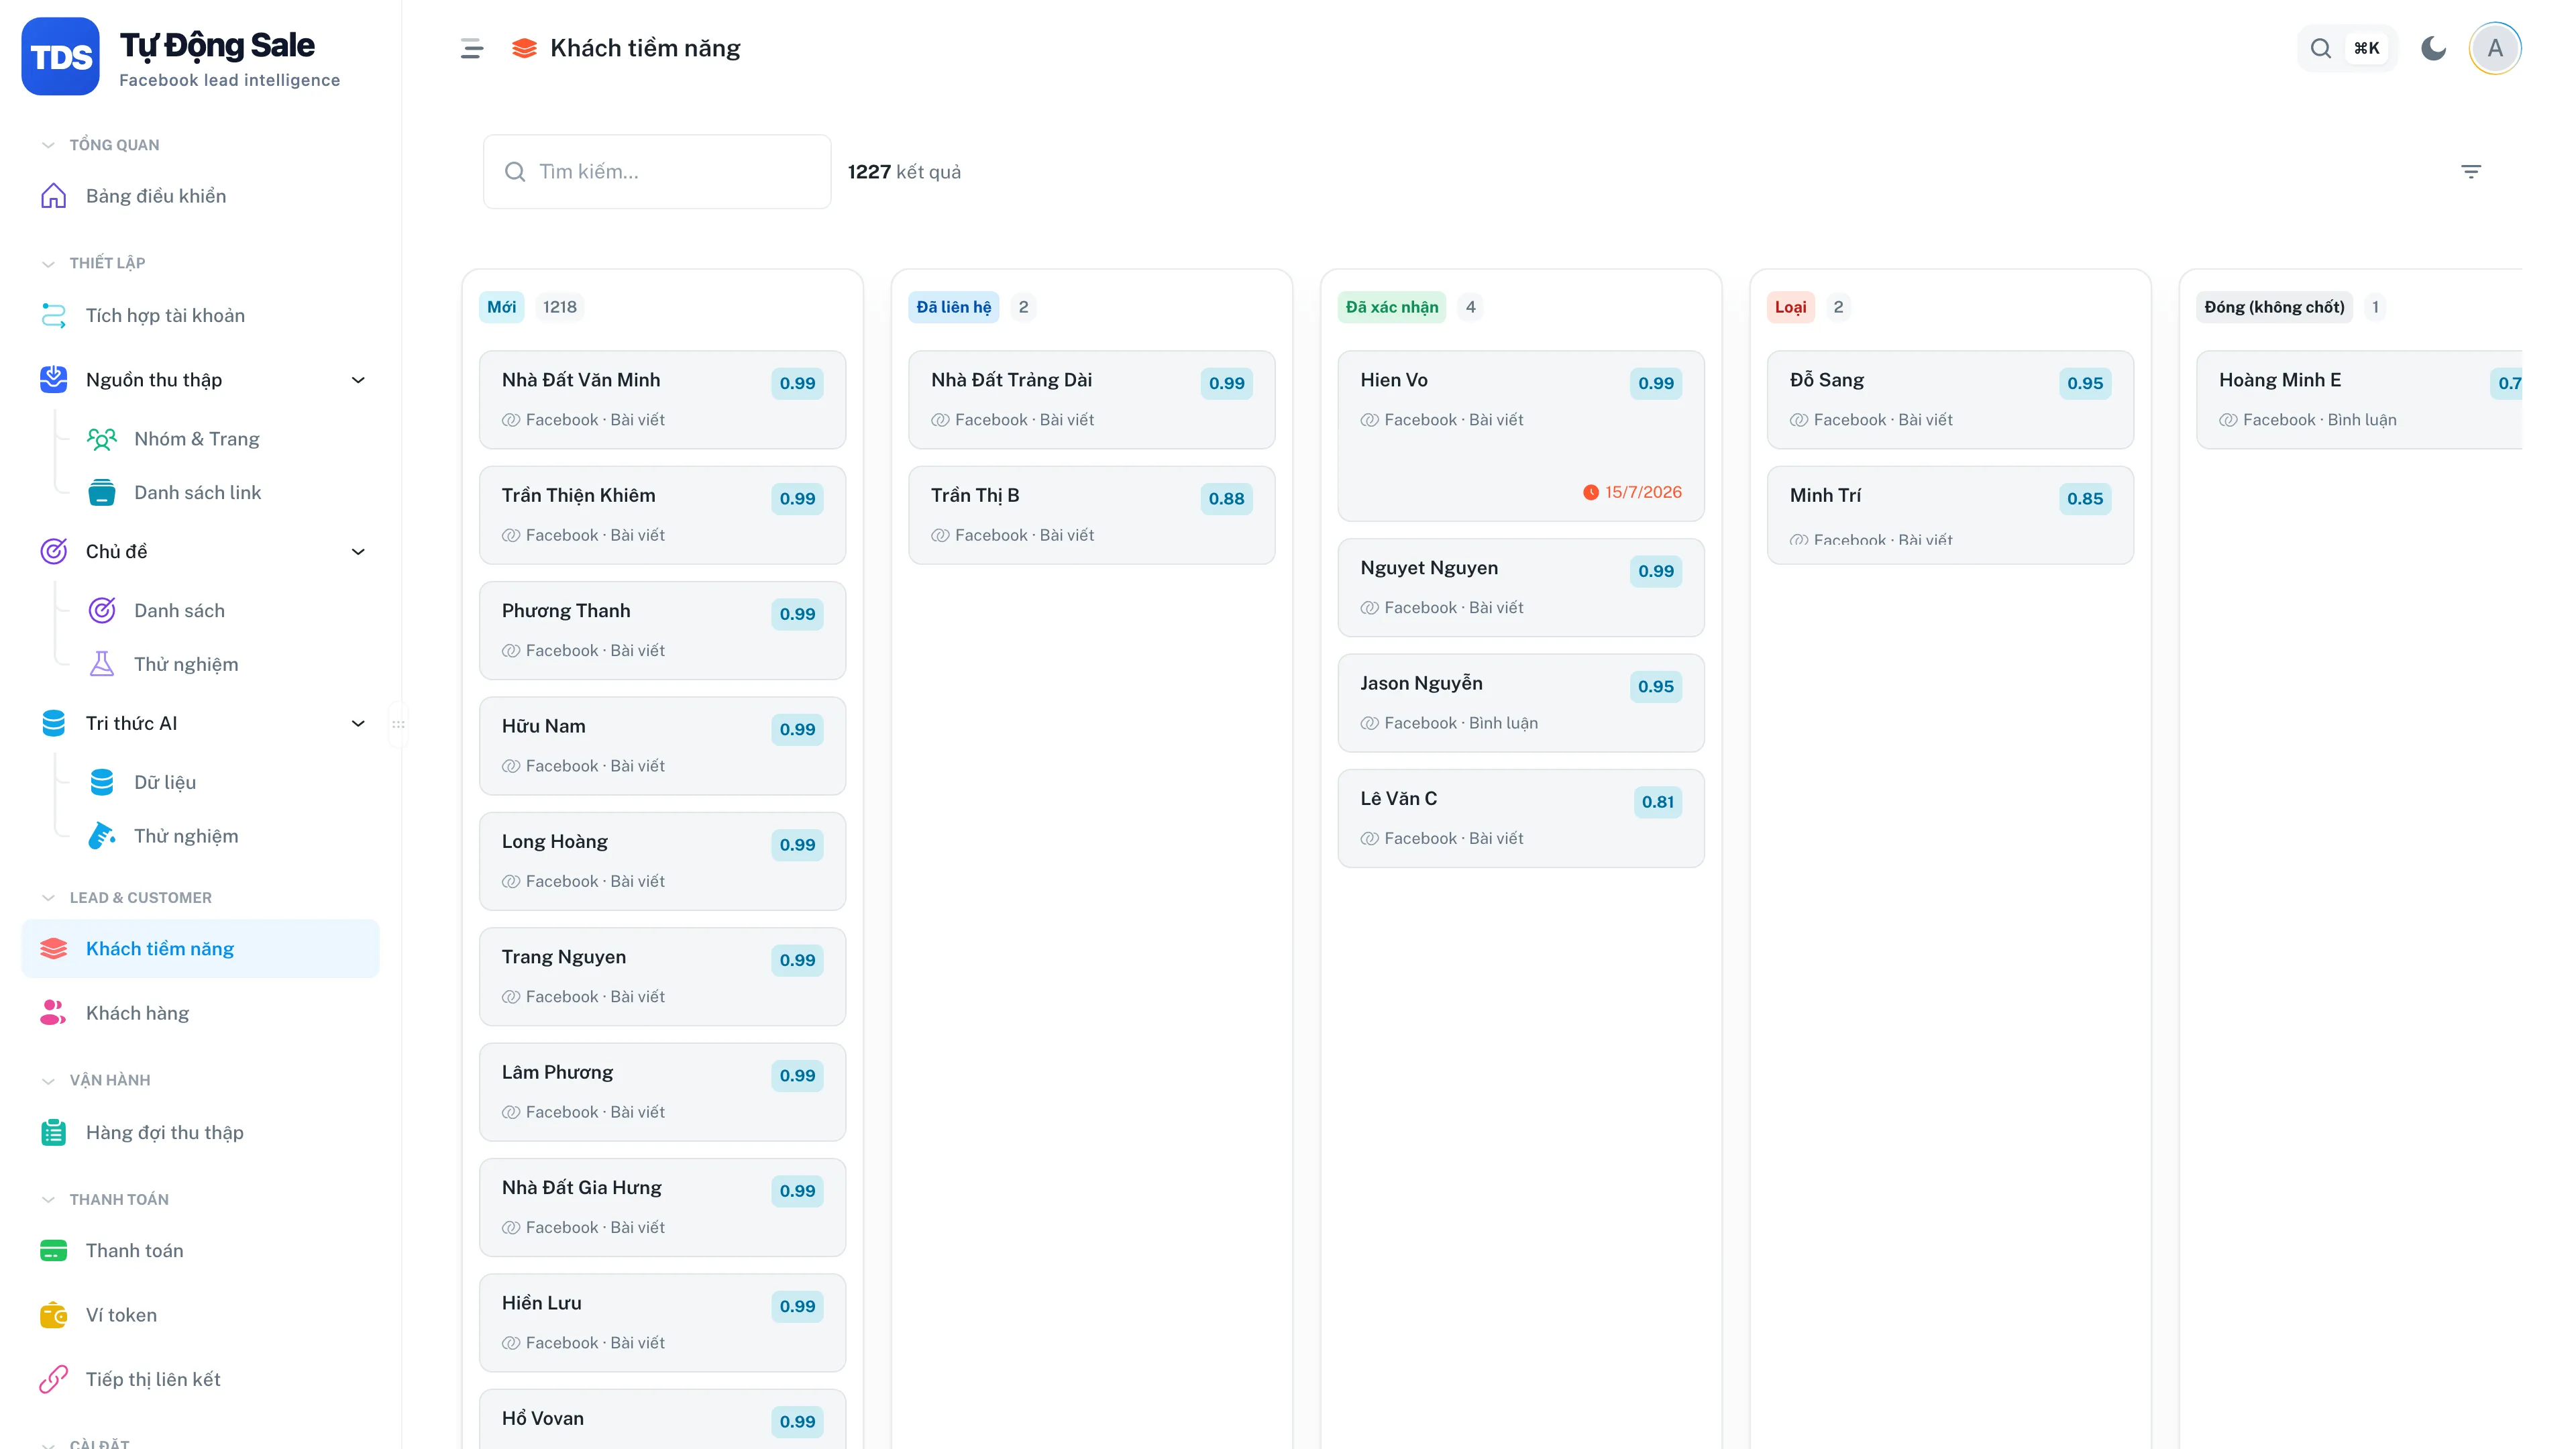Open Hàng đợi thu thập clipboard icon
The image size is (2576, 1449).
pos(54,1133)
